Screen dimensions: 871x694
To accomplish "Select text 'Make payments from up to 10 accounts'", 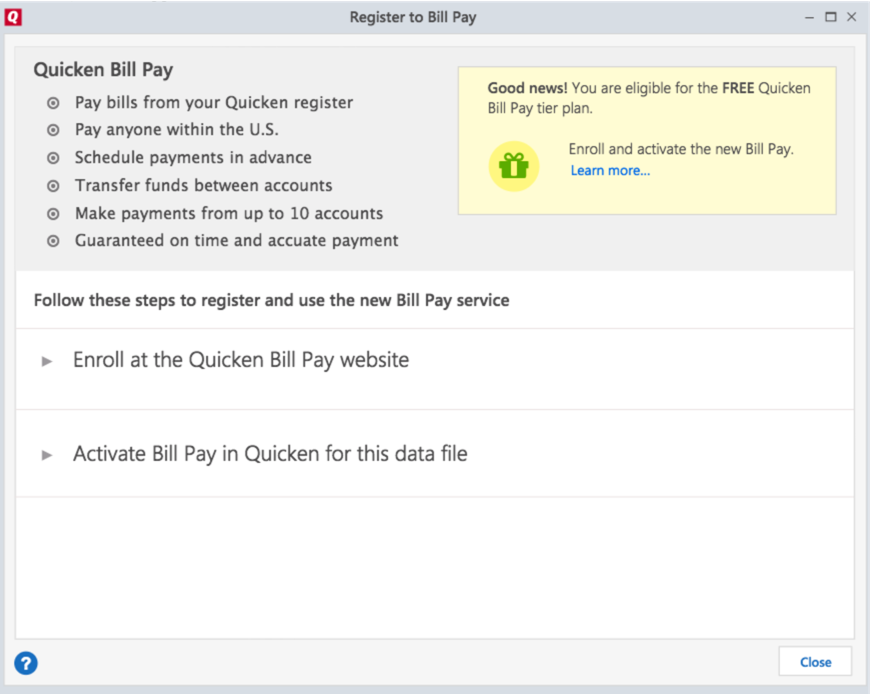I will tap(229, 213).
